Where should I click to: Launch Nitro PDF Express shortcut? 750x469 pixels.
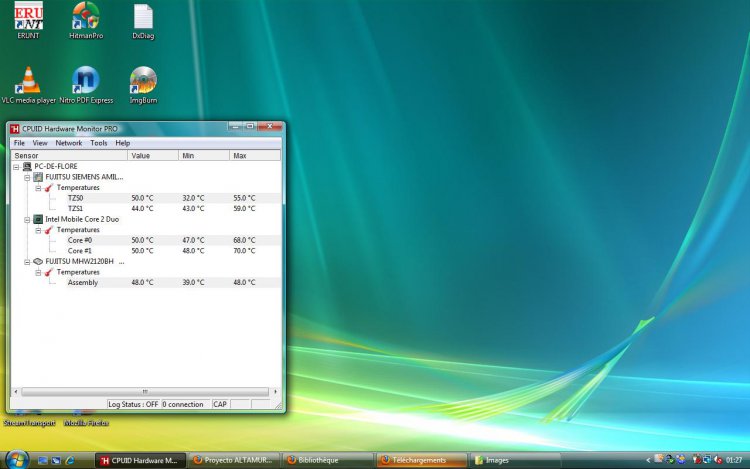point(86,85)
